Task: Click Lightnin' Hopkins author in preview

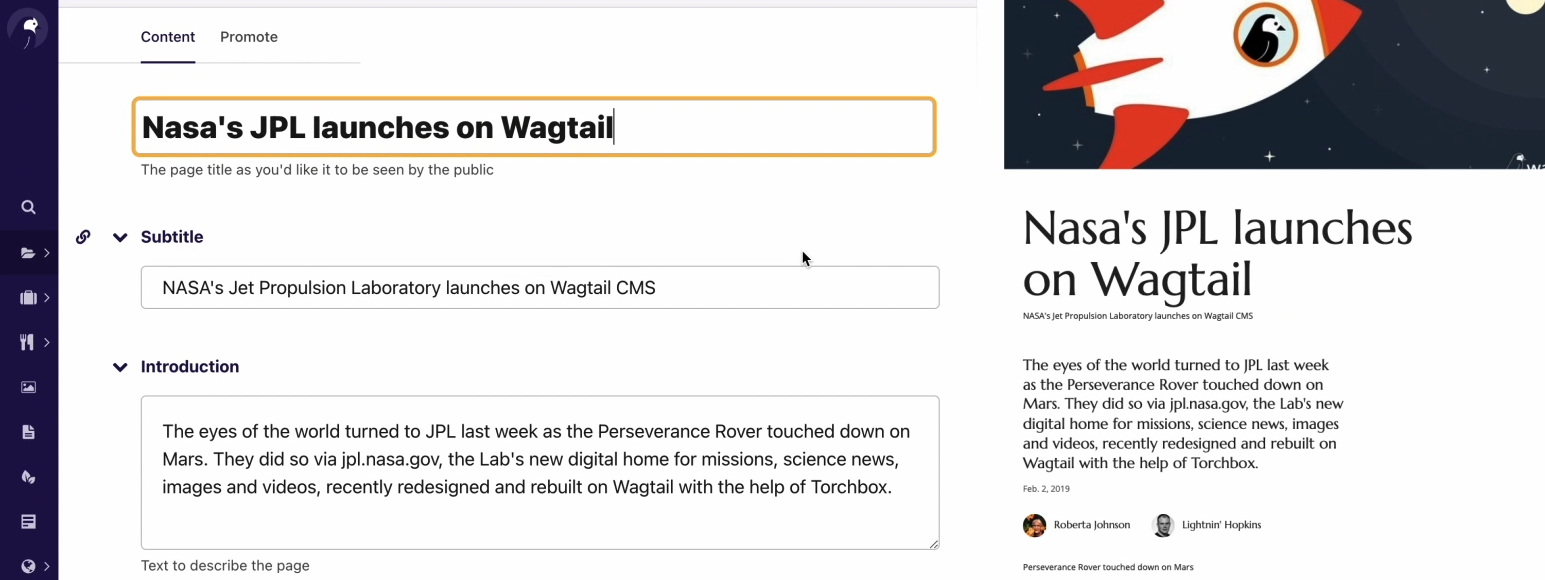Action: coord(1207,525)
